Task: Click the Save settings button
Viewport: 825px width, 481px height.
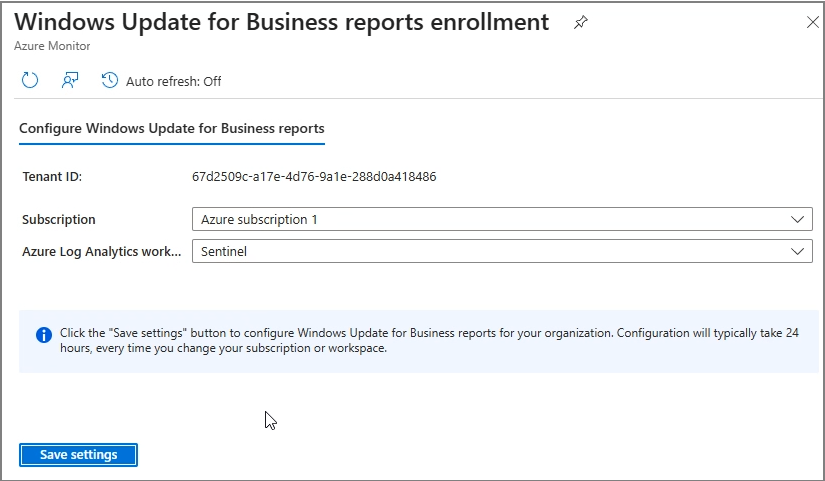Action: (78, 455)
